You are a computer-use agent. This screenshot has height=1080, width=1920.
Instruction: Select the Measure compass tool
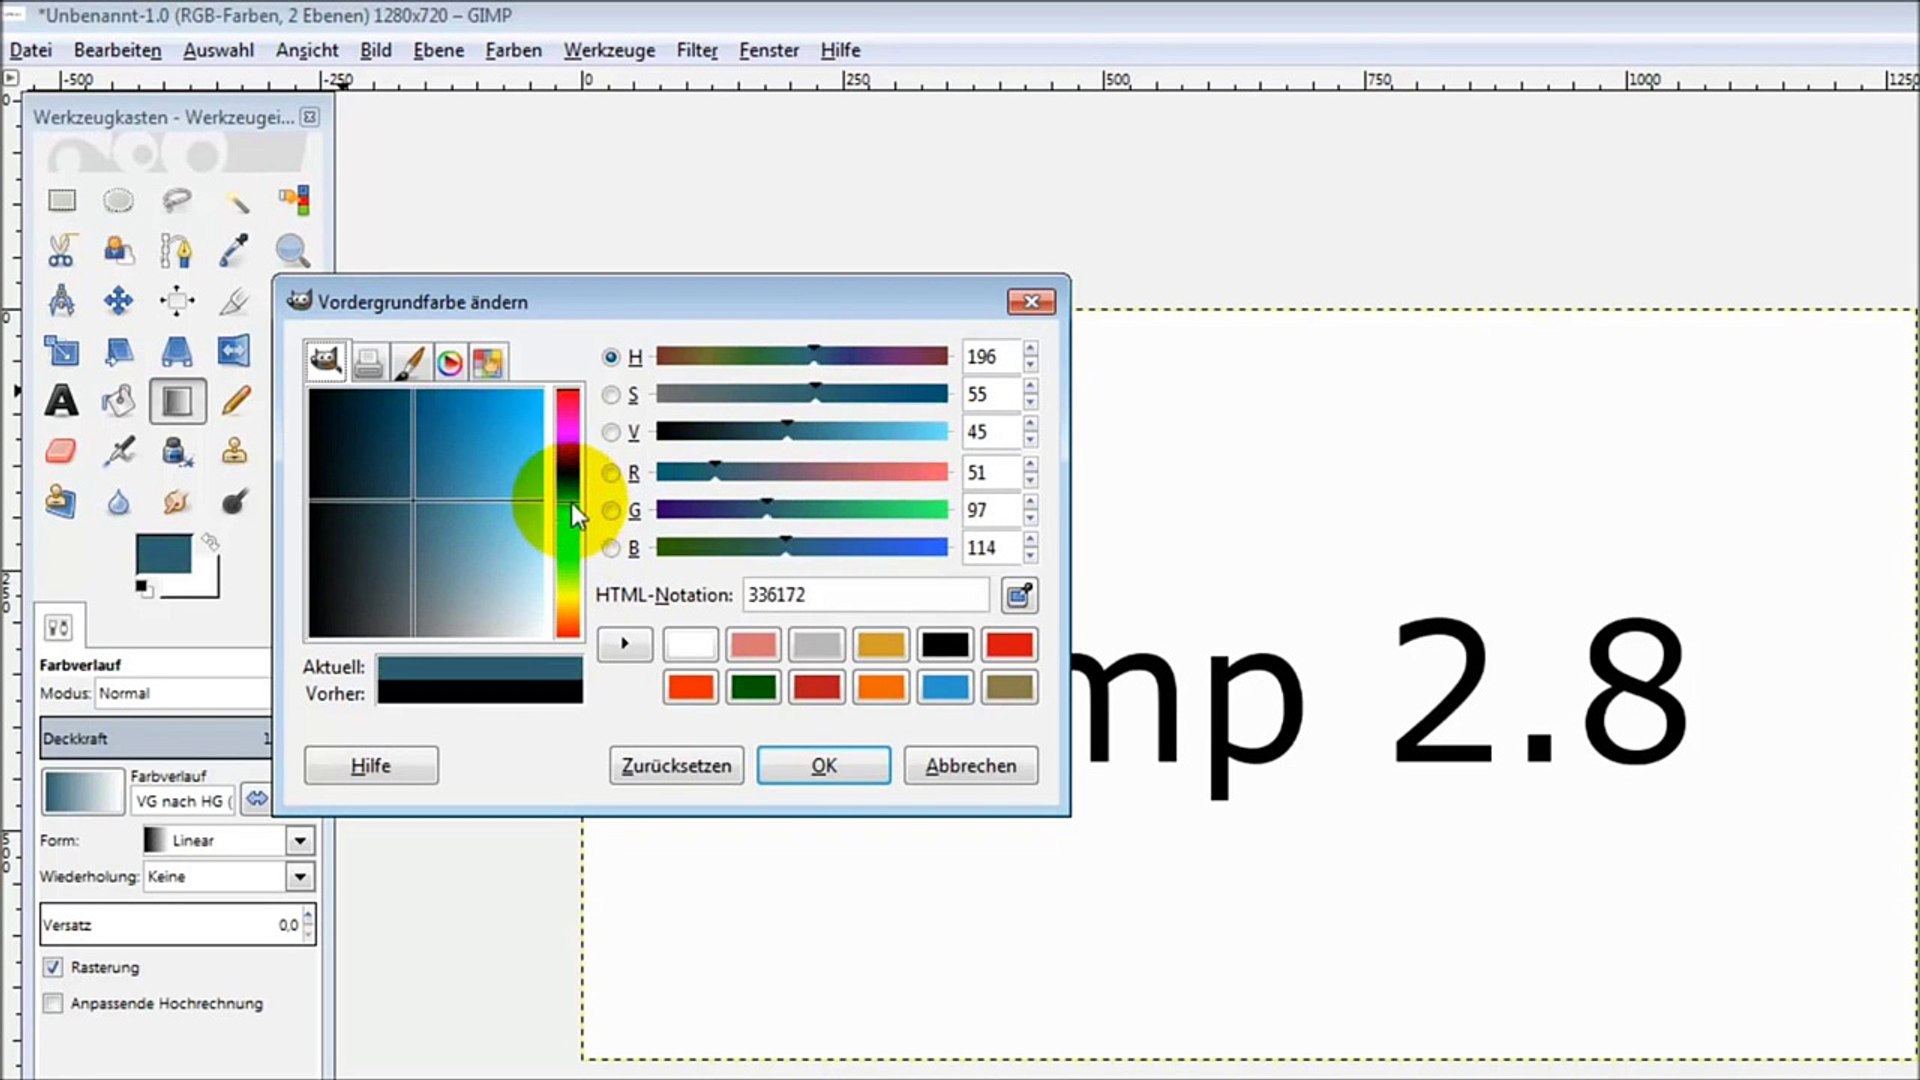(x=62, y=300)
